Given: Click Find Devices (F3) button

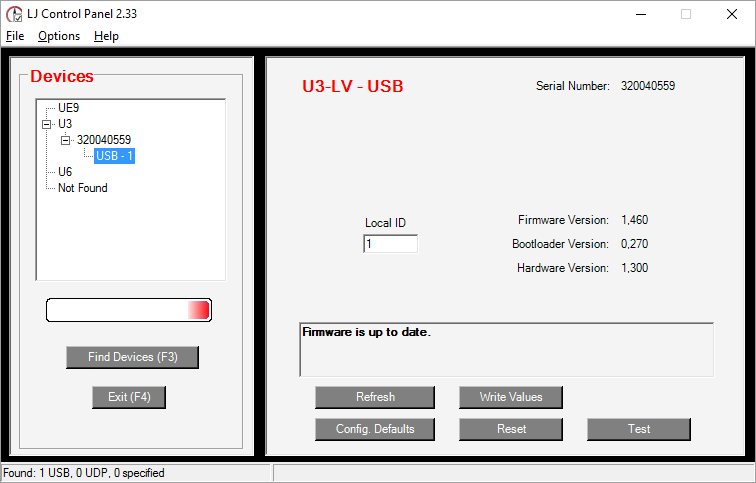Looking at the screenshot, I should point(133,357).
